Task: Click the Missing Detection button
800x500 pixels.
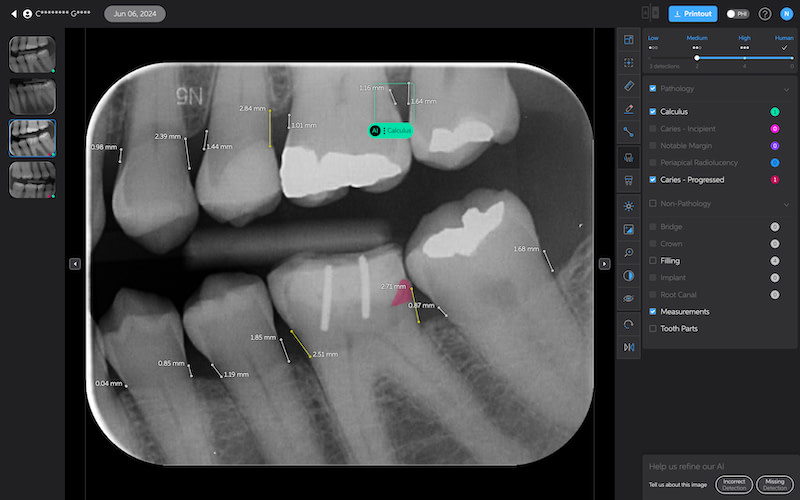Action: pyautogui.click(x=774, y=485)
